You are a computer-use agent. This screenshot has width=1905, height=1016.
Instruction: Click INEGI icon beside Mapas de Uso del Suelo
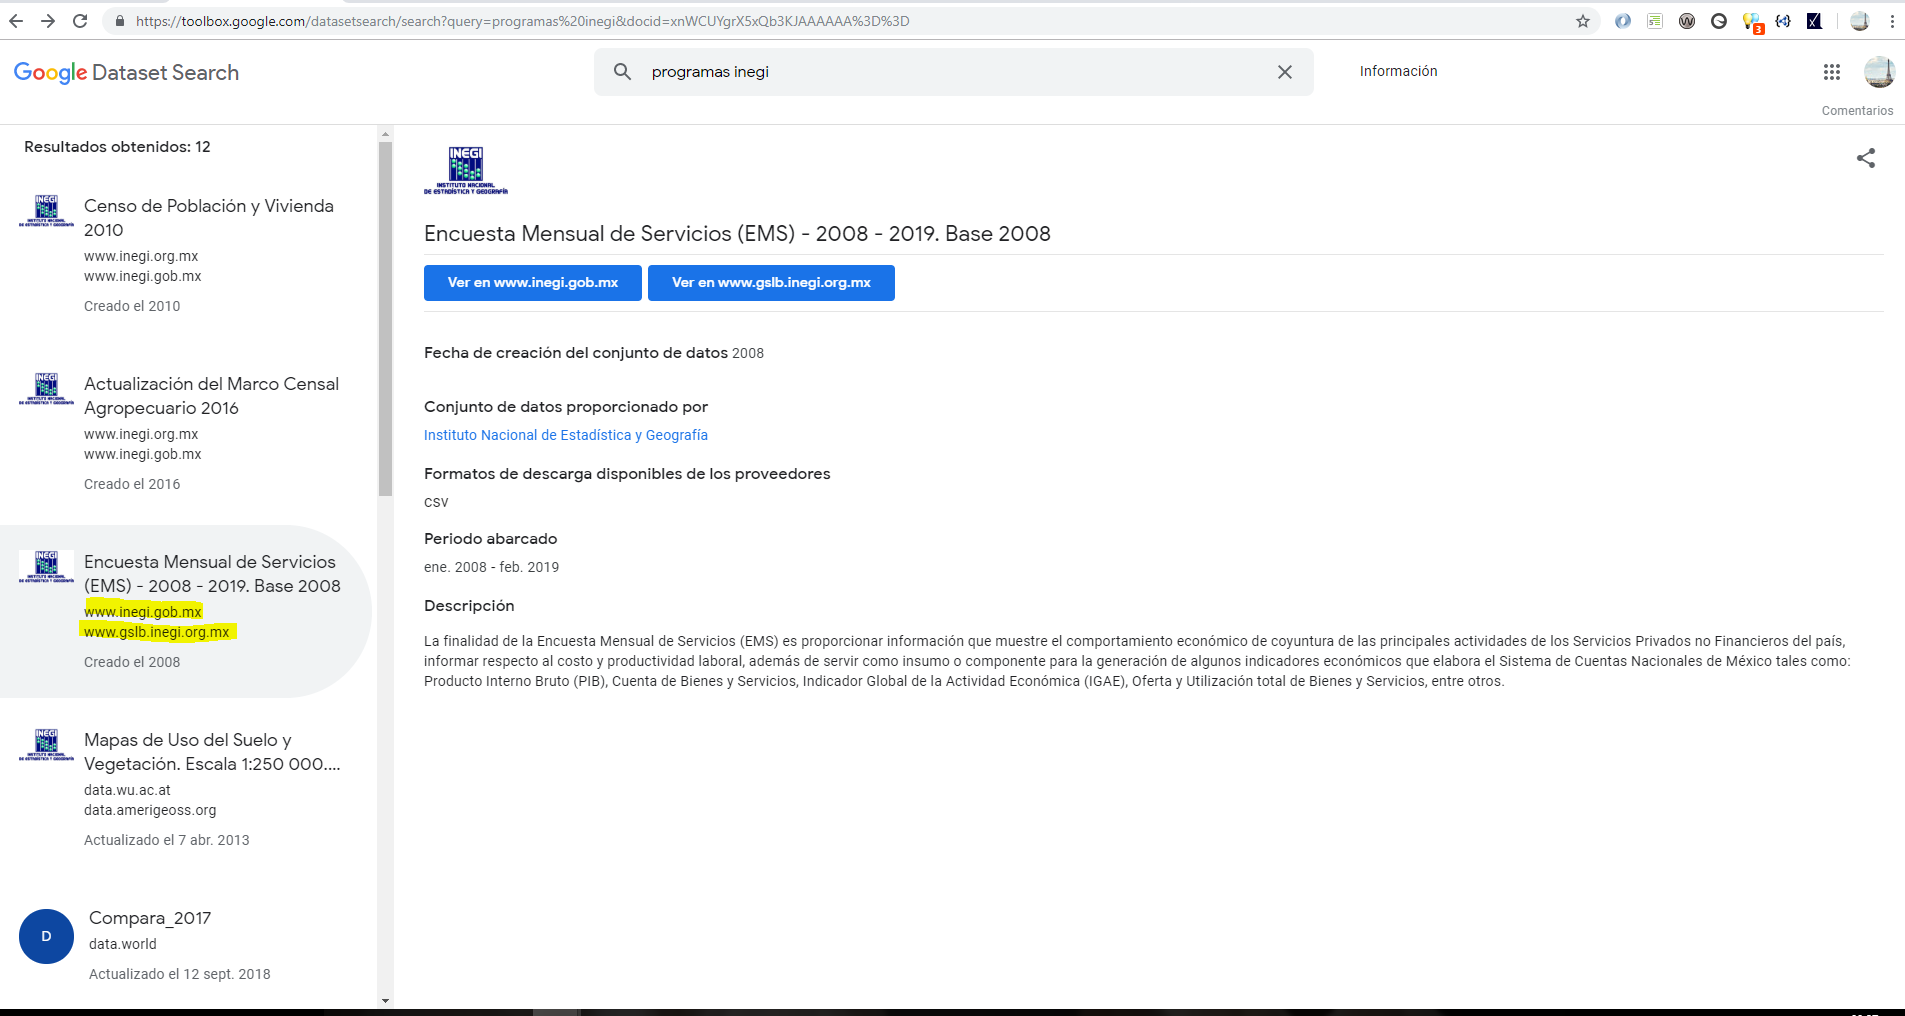point(46,746)
